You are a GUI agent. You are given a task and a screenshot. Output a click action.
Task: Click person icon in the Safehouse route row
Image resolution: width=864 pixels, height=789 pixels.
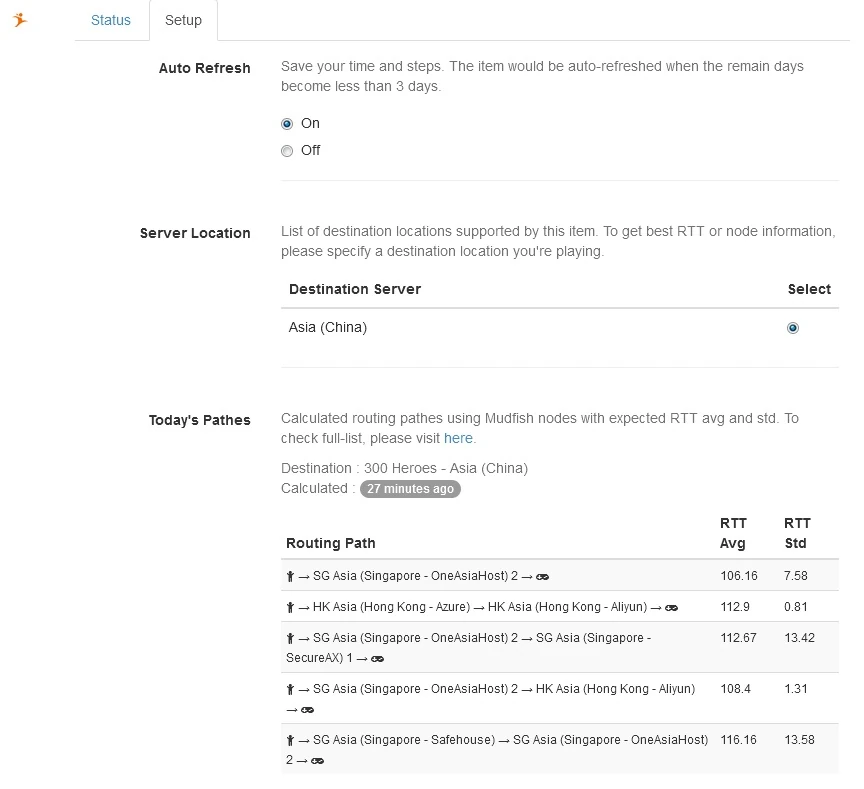290,741
